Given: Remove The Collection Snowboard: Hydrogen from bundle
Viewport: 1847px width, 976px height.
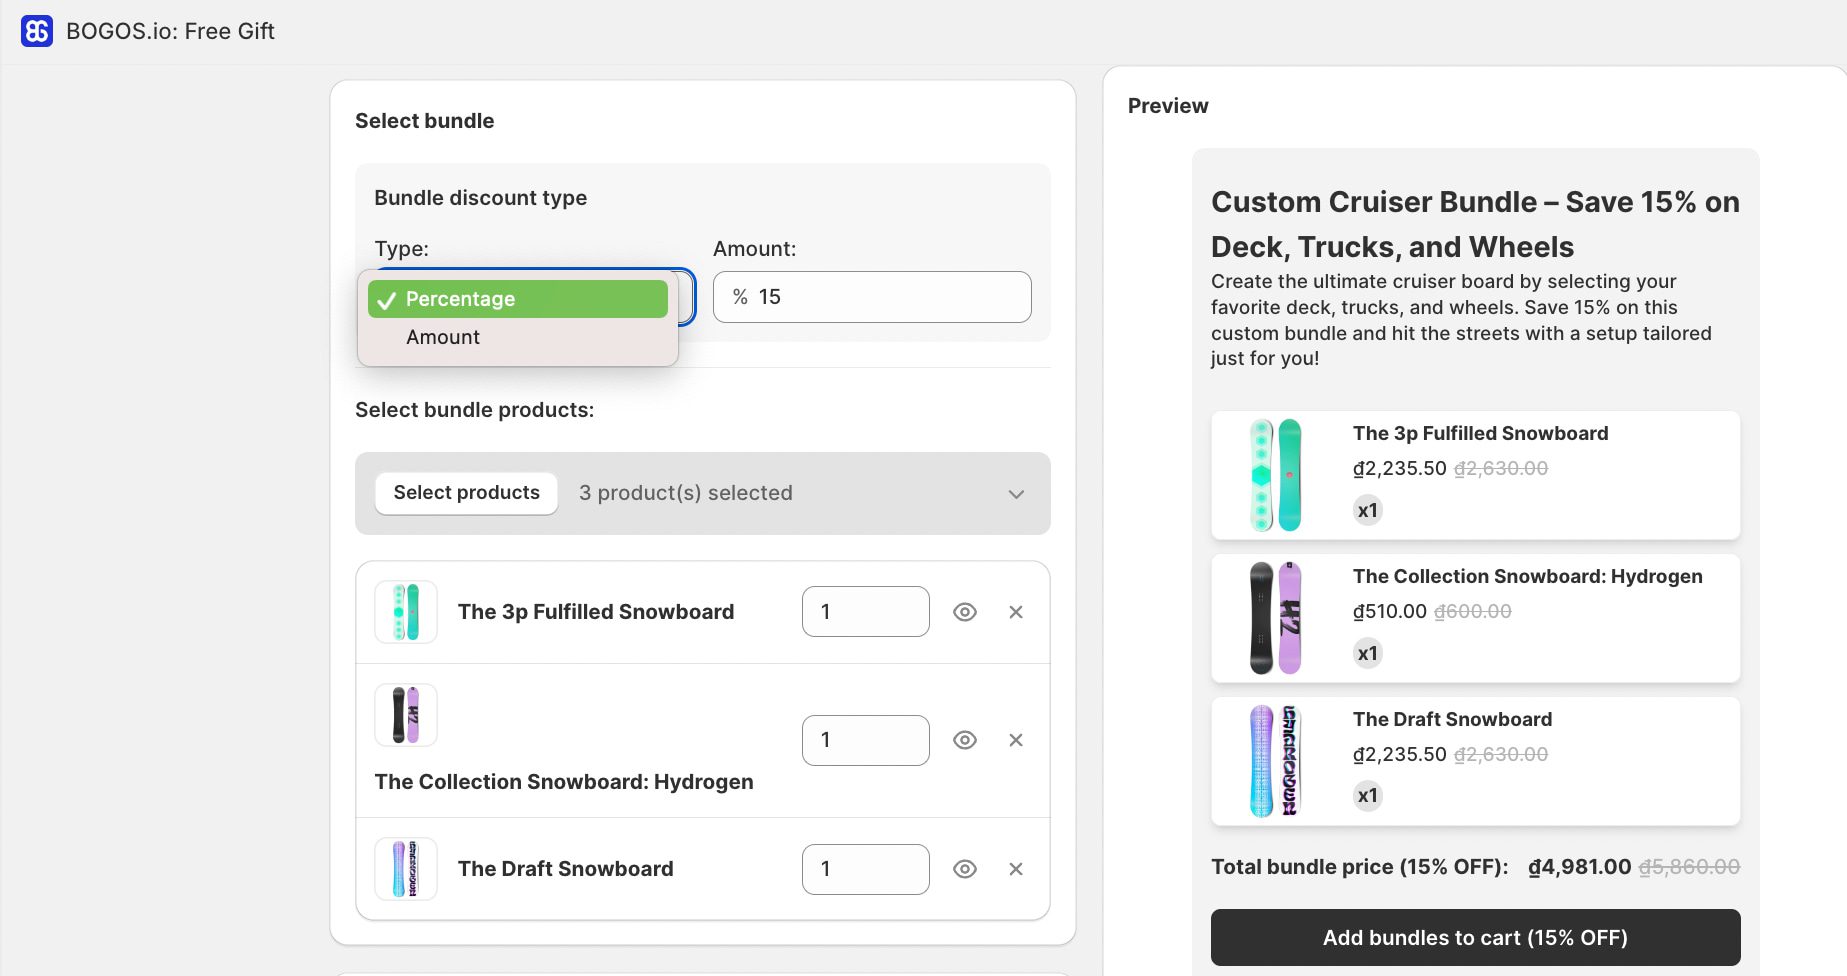Looking at the screenshot, I should pos(1015,740).
